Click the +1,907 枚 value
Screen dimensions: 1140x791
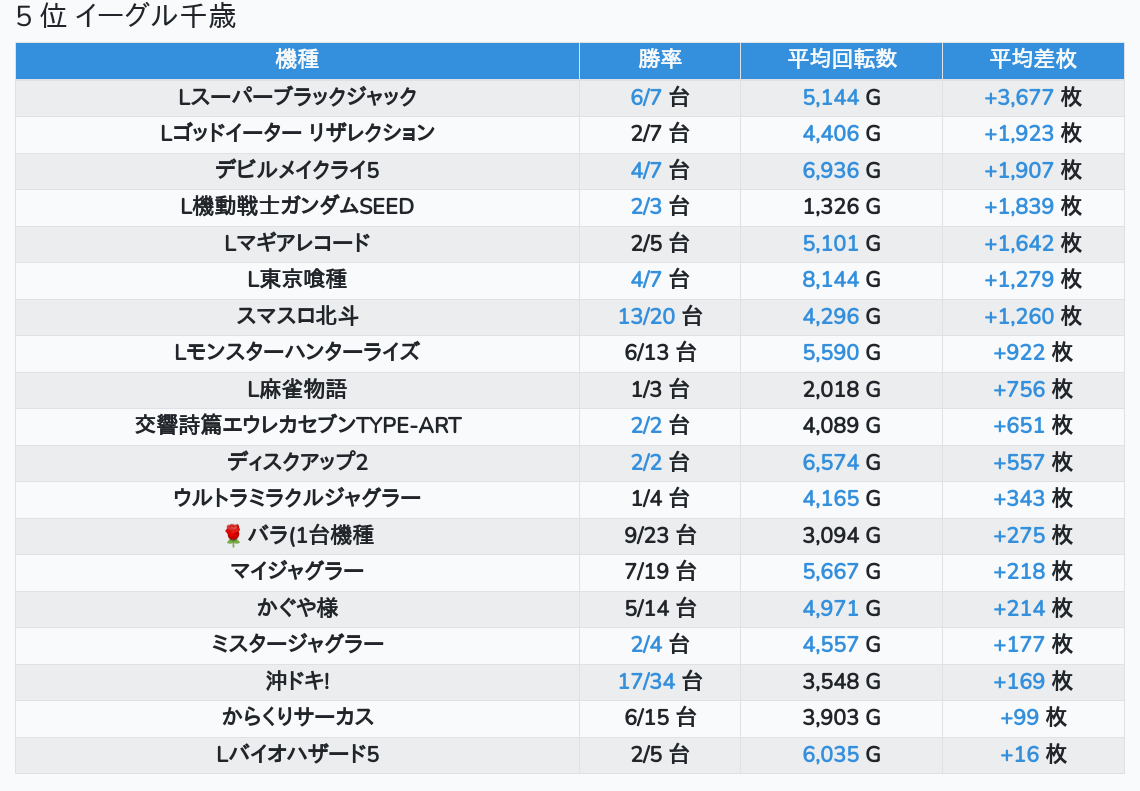pyautogui.click(x=1032, y=170)
